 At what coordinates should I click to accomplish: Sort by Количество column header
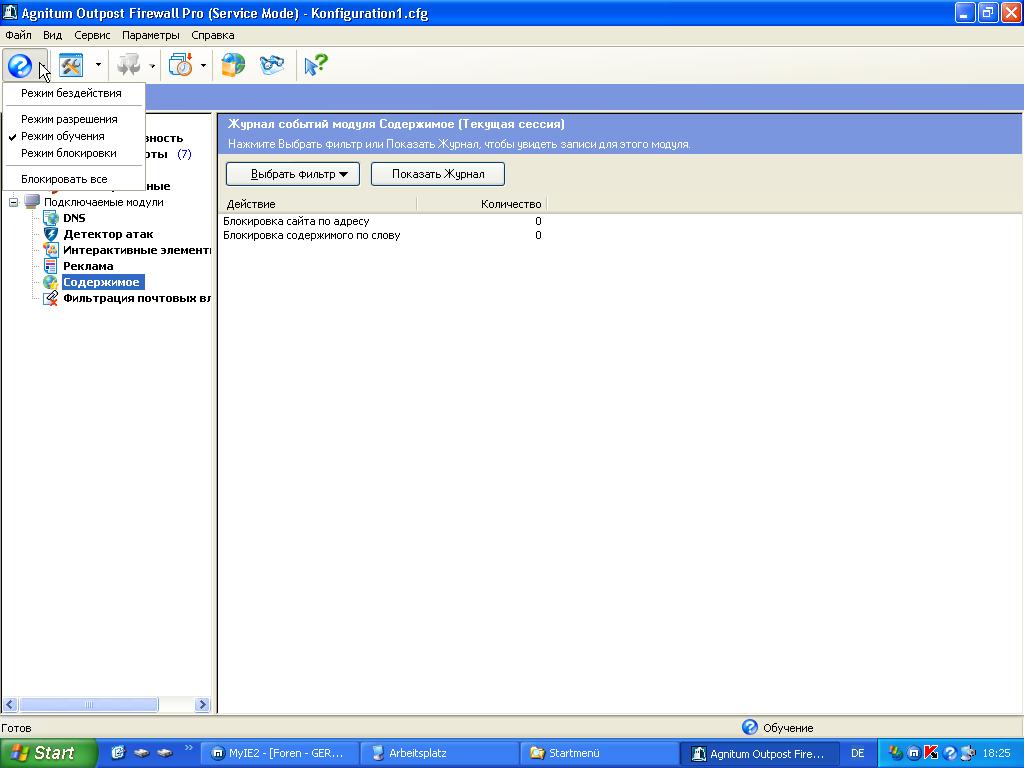pyautogui.click(x=481, y=204)
